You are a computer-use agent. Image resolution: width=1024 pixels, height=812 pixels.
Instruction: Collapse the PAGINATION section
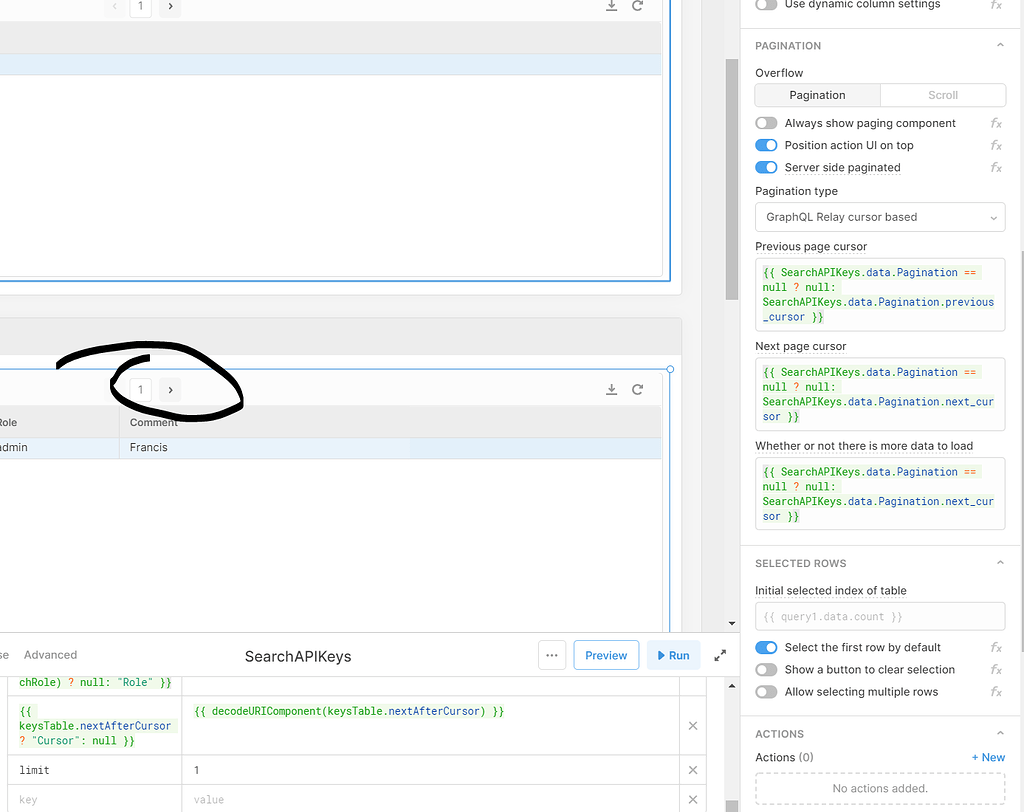(1000, 46)
